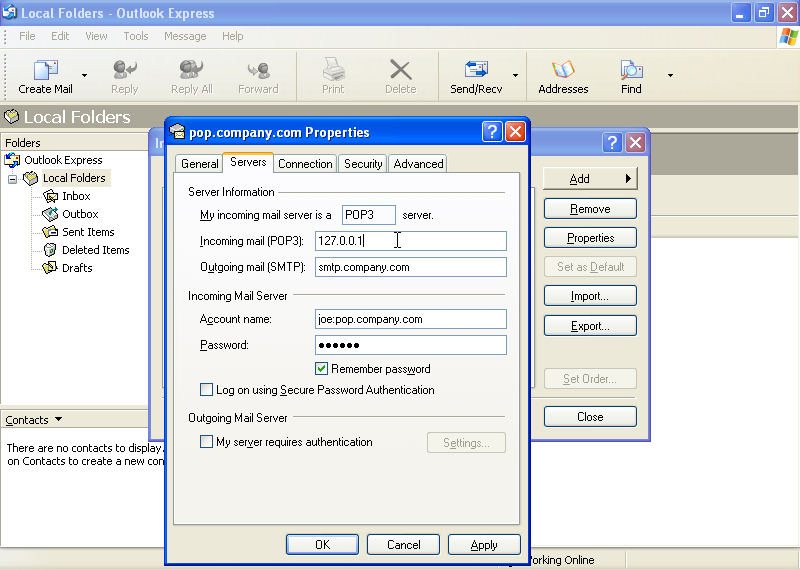Click the Deleted Items folder icon
Screen dimensions: 800x570
(x=50, y=250)
